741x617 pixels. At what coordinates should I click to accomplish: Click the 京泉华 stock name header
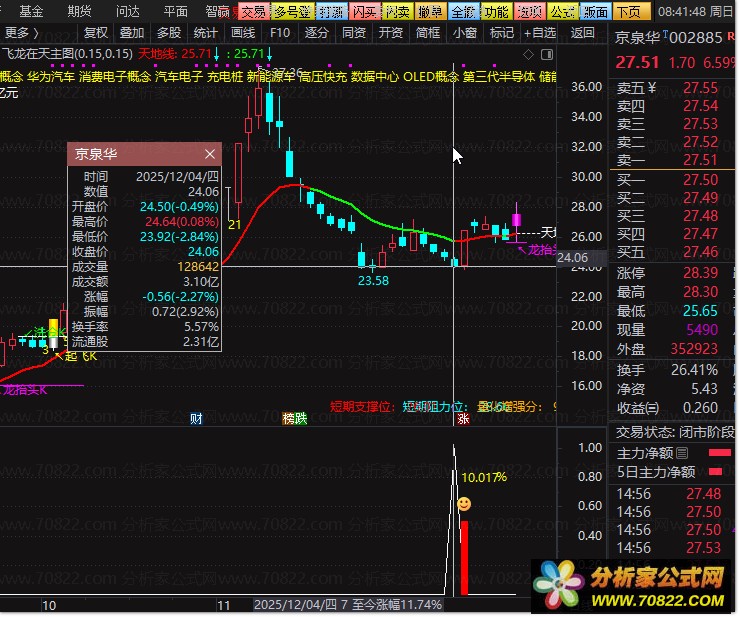tap(637, 37)
